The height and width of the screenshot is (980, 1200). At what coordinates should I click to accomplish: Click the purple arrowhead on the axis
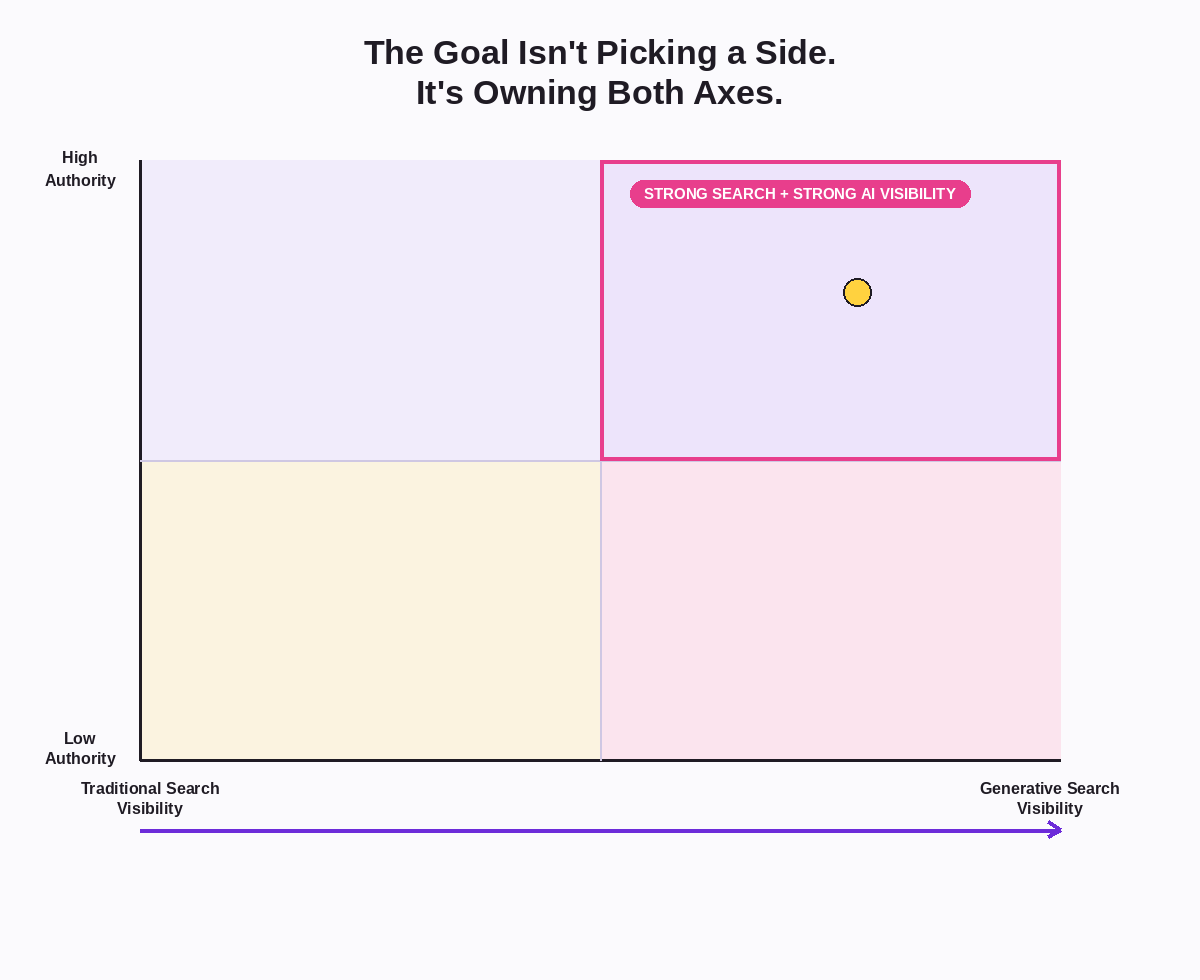(1055, 830)
